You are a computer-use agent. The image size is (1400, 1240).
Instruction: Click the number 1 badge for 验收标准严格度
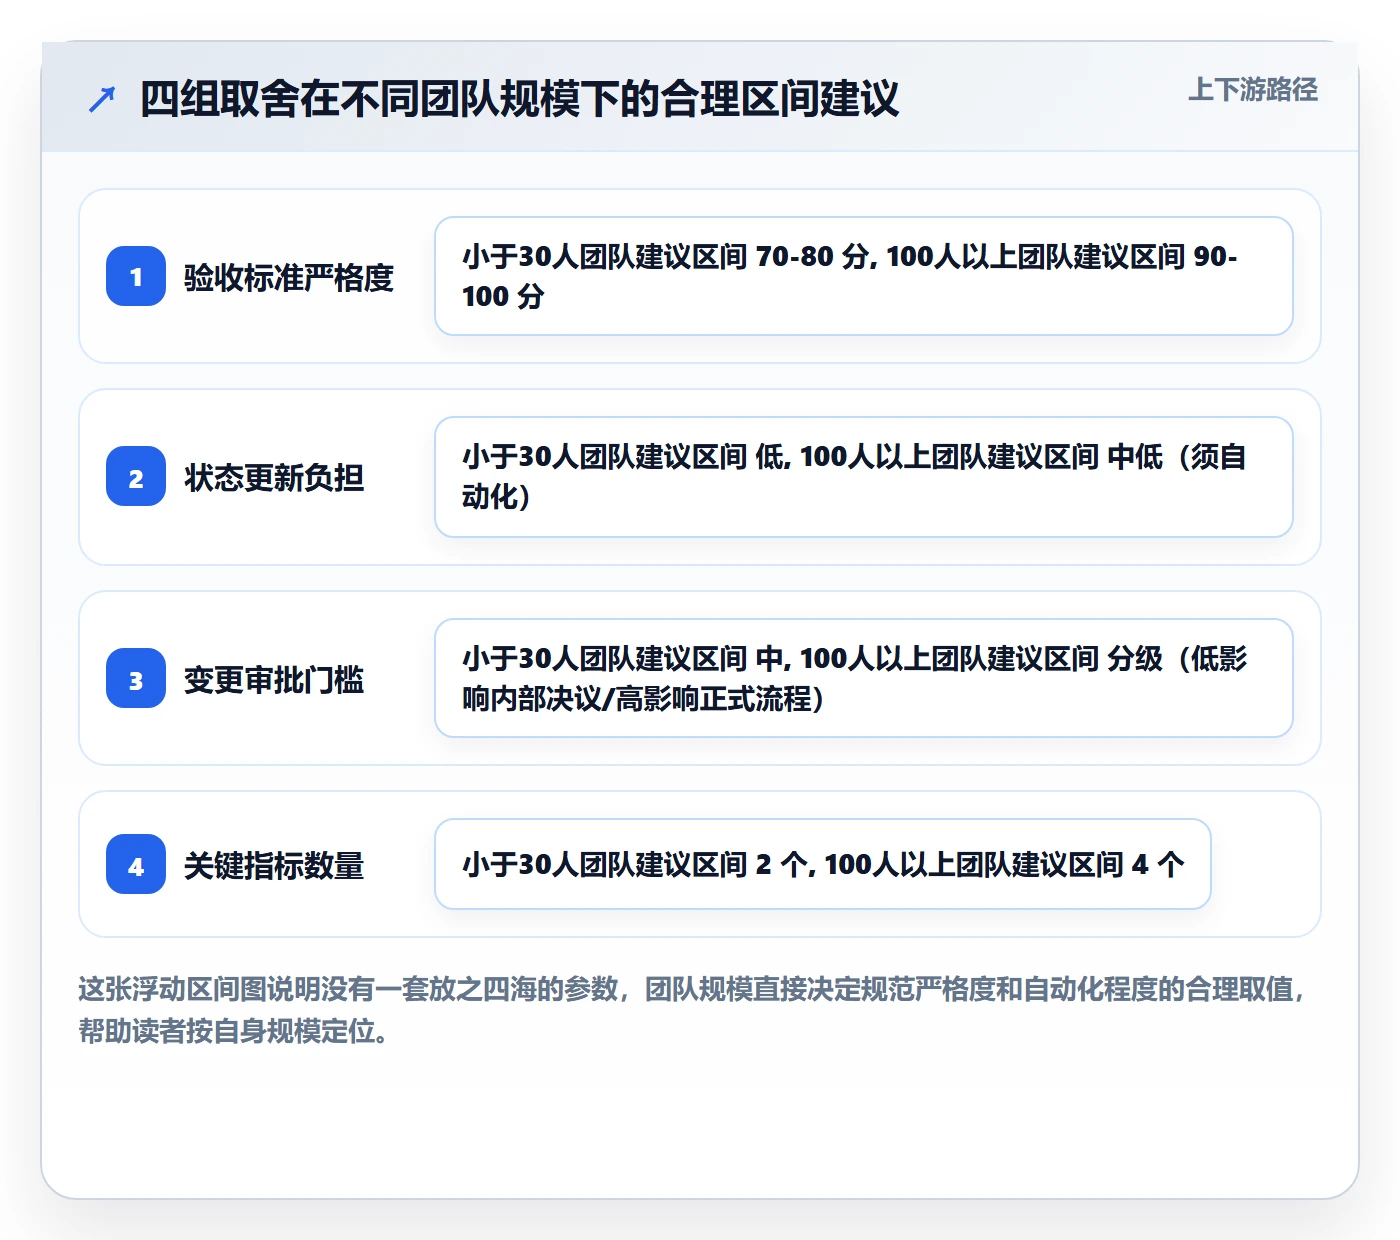(136, 276)
